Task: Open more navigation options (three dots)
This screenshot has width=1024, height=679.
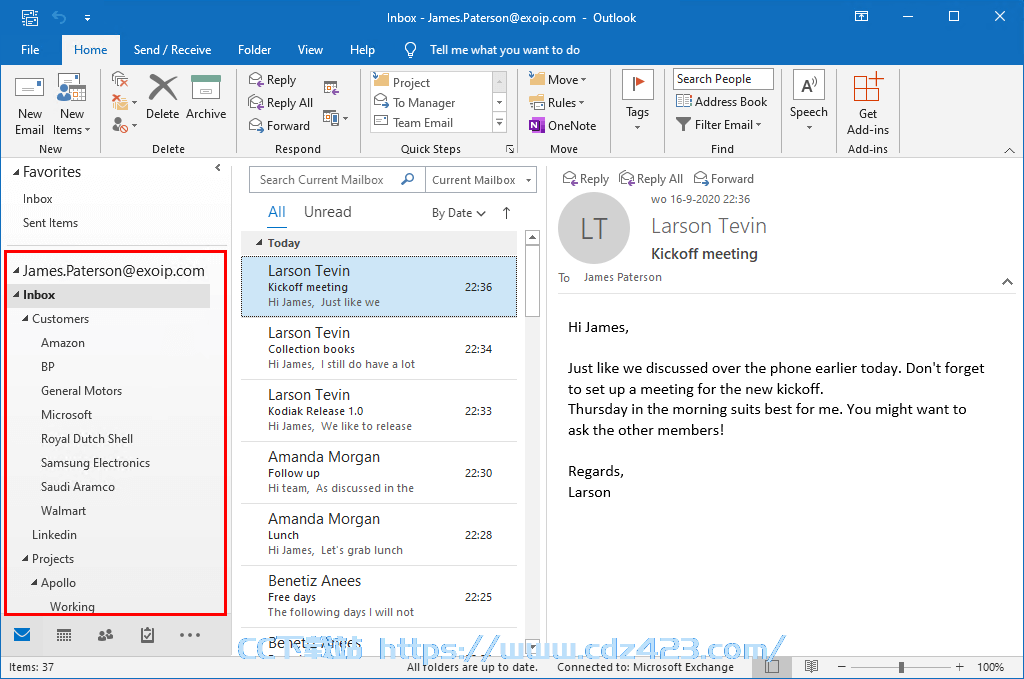Action: point(190,635)
